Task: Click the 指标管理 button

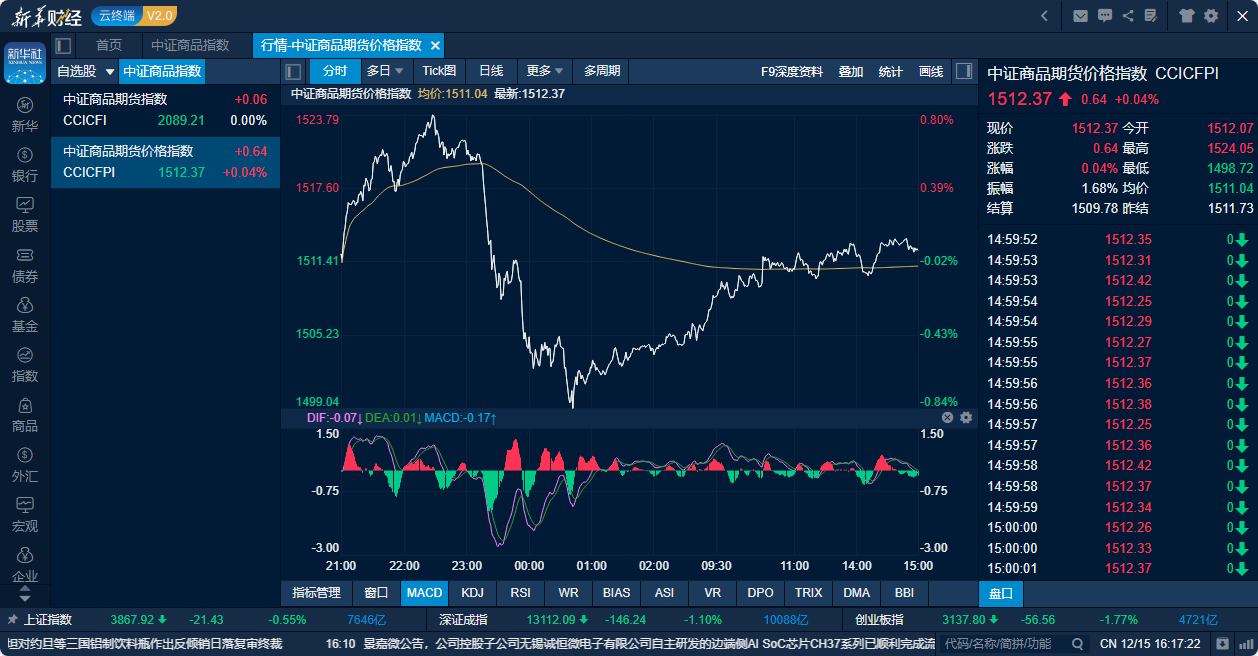Action: (316, 592)
